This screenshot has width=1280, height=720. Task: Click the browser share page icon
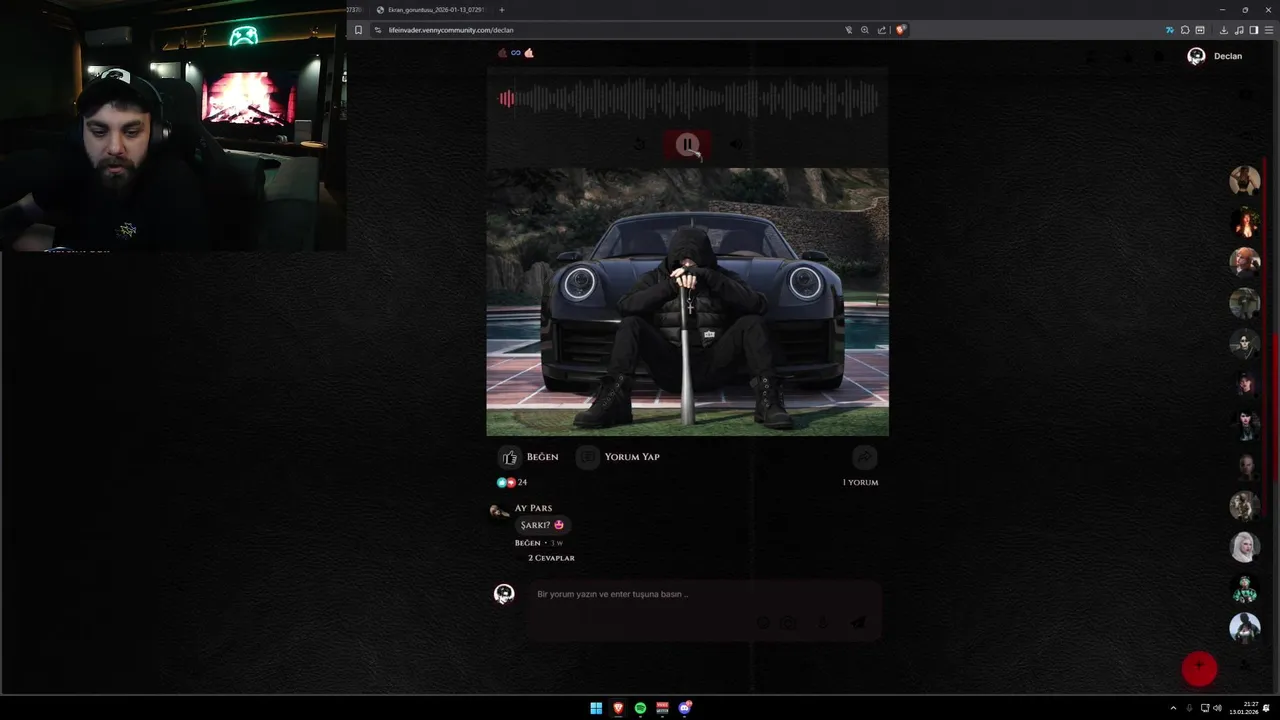(x=882, y=30)
